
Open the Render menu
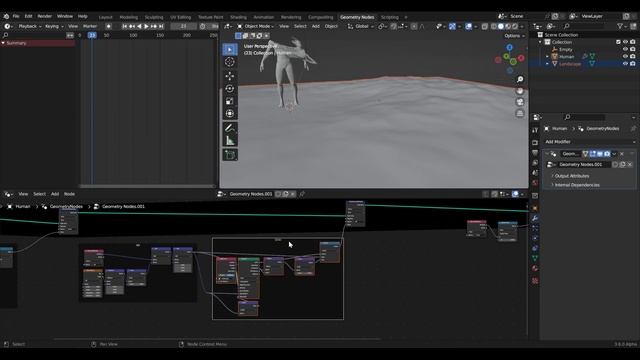(x=44, y=16)
